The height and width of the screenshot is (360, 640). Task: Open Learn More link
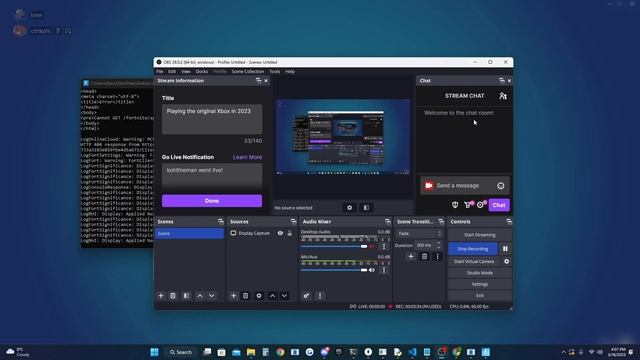(x=247, y=157)
